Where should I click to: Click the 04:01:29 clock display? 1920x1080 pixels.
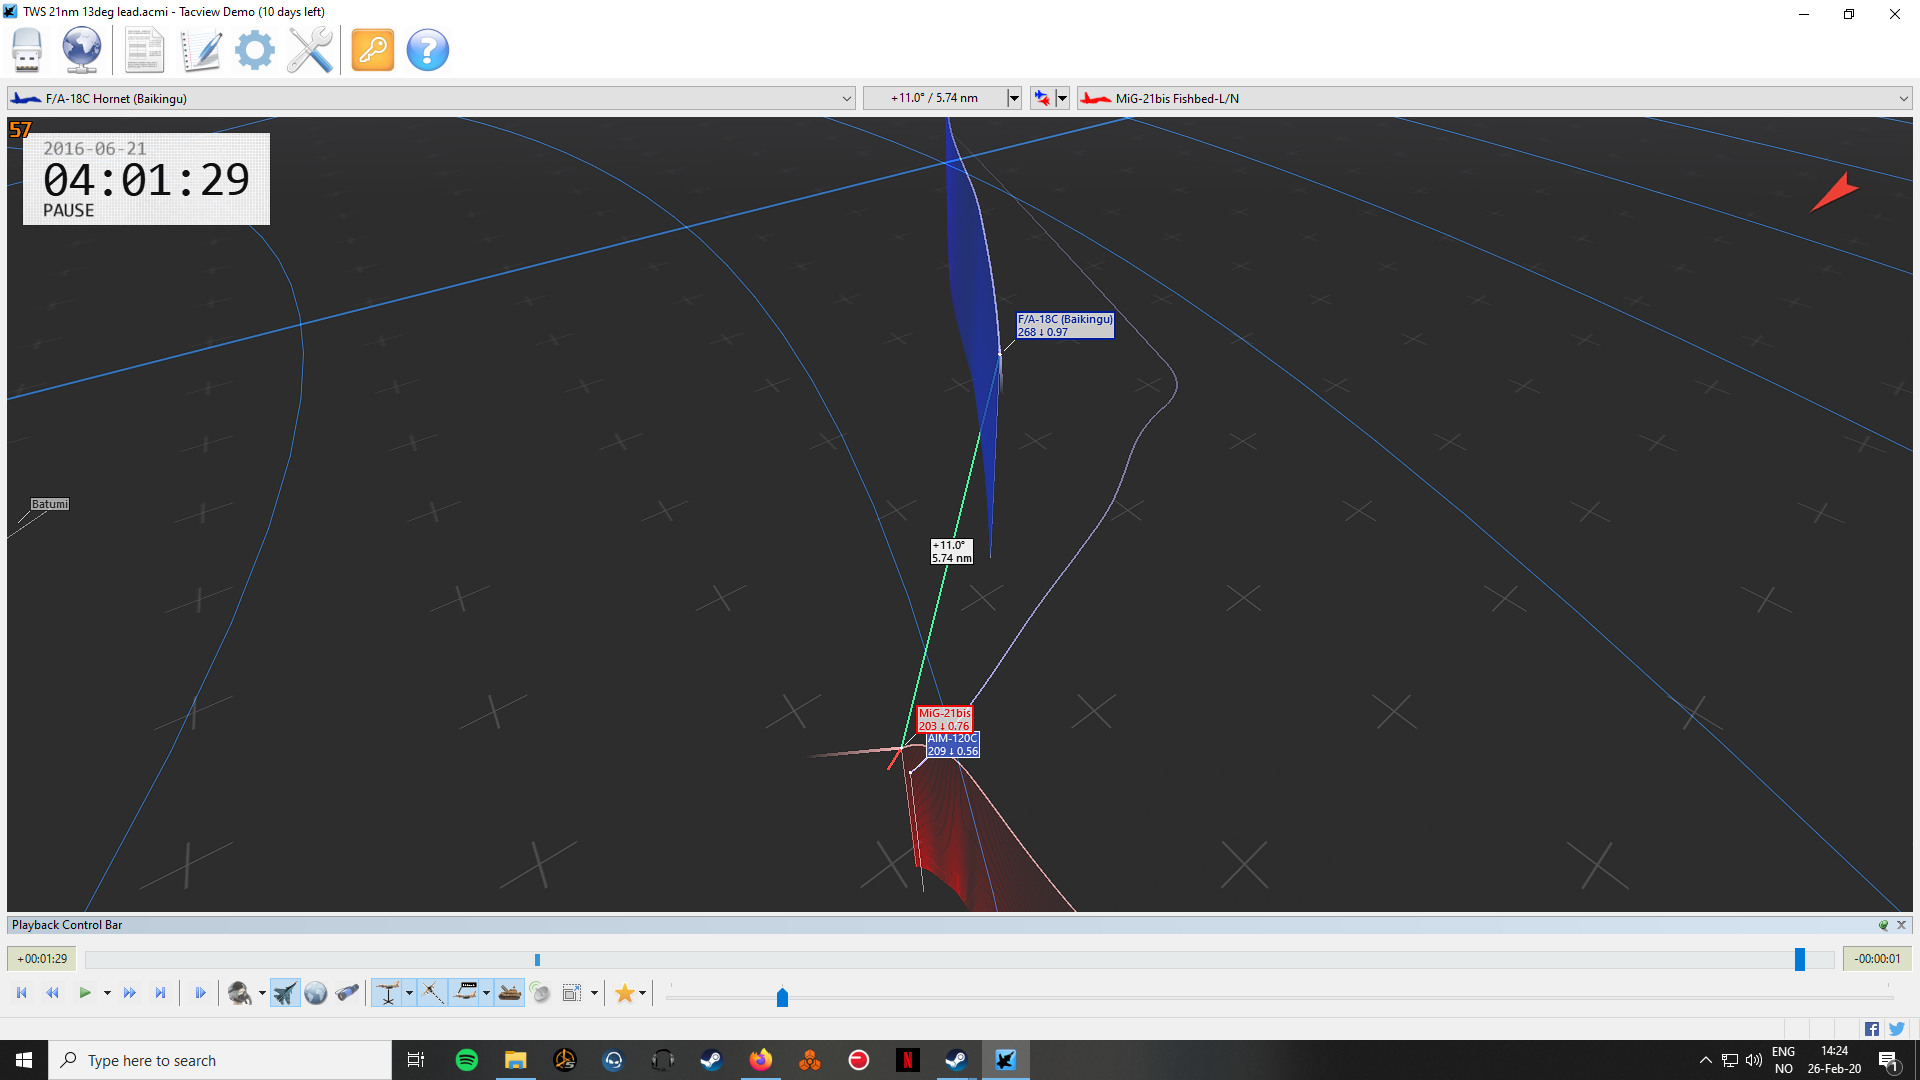tap(146, 180)
